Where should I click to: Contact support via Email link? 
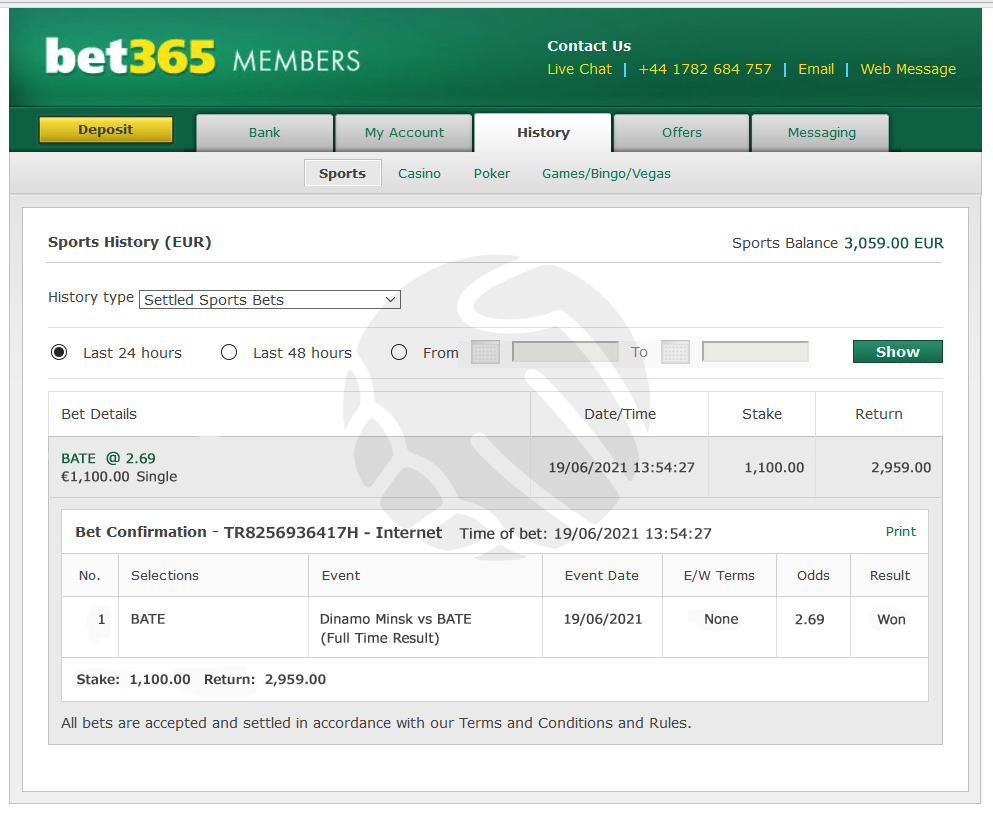[x=816, y=69]
